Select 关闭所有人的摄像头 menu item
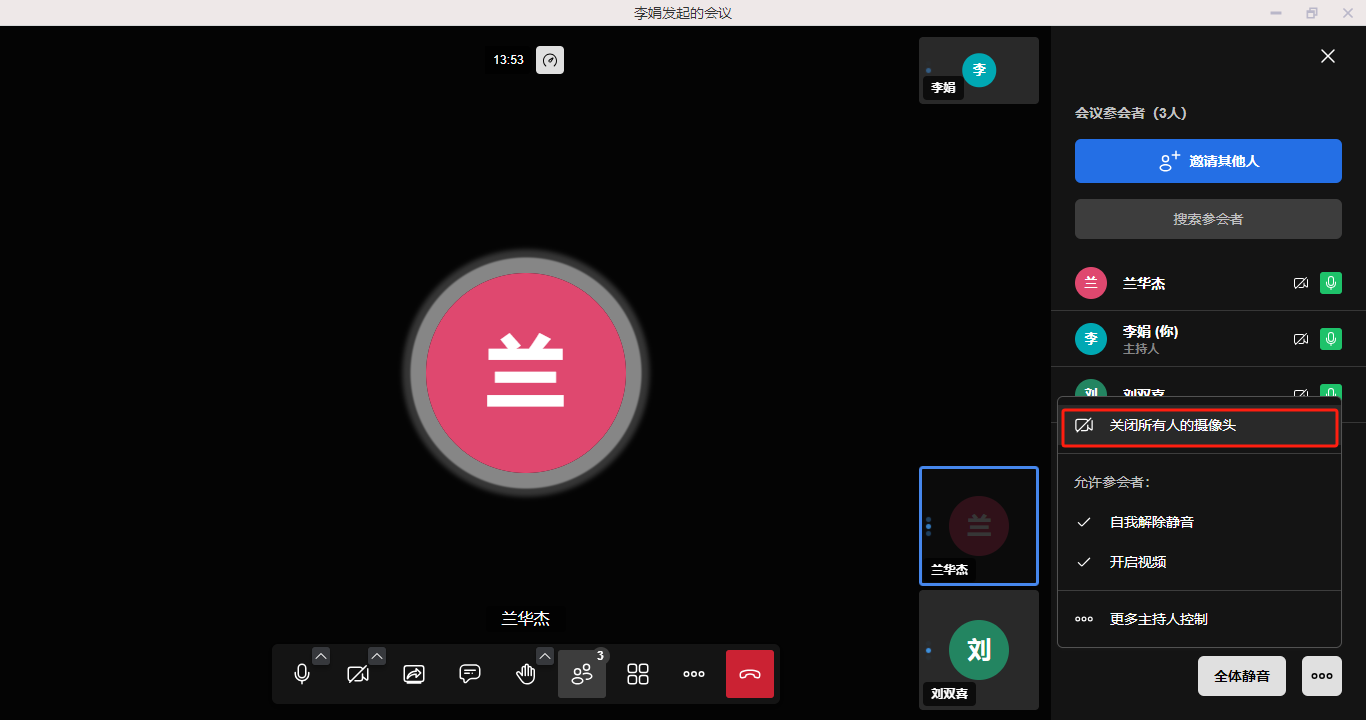The width and height of the screenshot is (1366, 720). pyautogui.click(x=1199, y=426)
